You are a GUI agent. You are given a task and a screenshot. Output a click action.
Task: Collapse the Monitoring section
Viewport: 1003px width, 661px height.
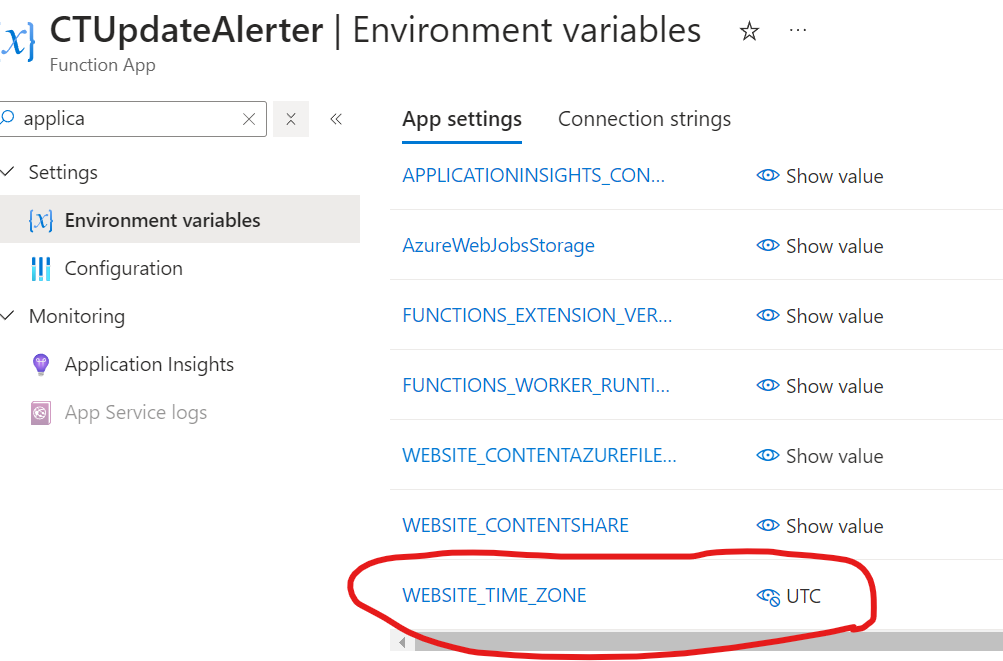pyautogui.click(x=7, y=315)
